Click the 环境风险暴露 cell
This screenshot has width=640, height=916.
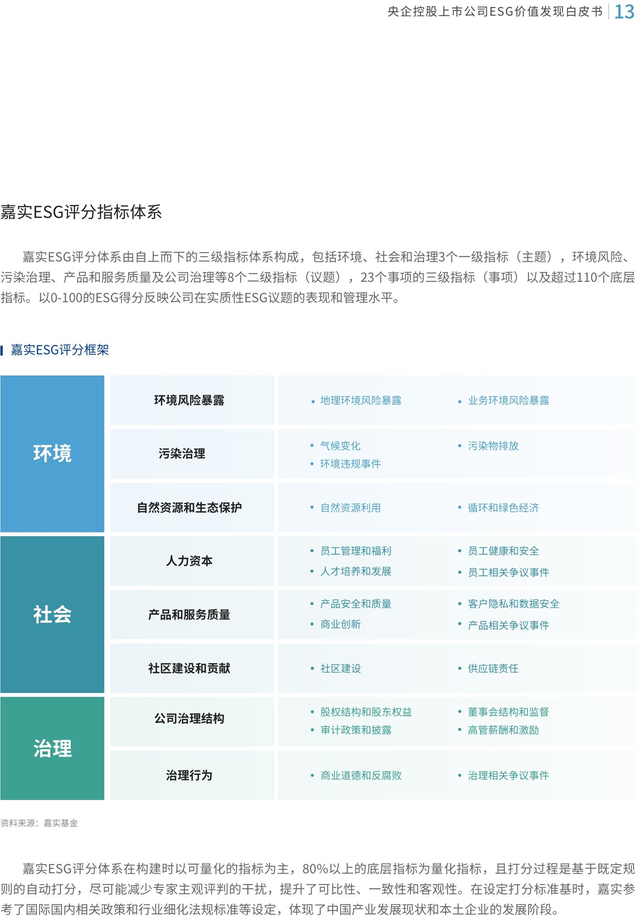[192, 400]
